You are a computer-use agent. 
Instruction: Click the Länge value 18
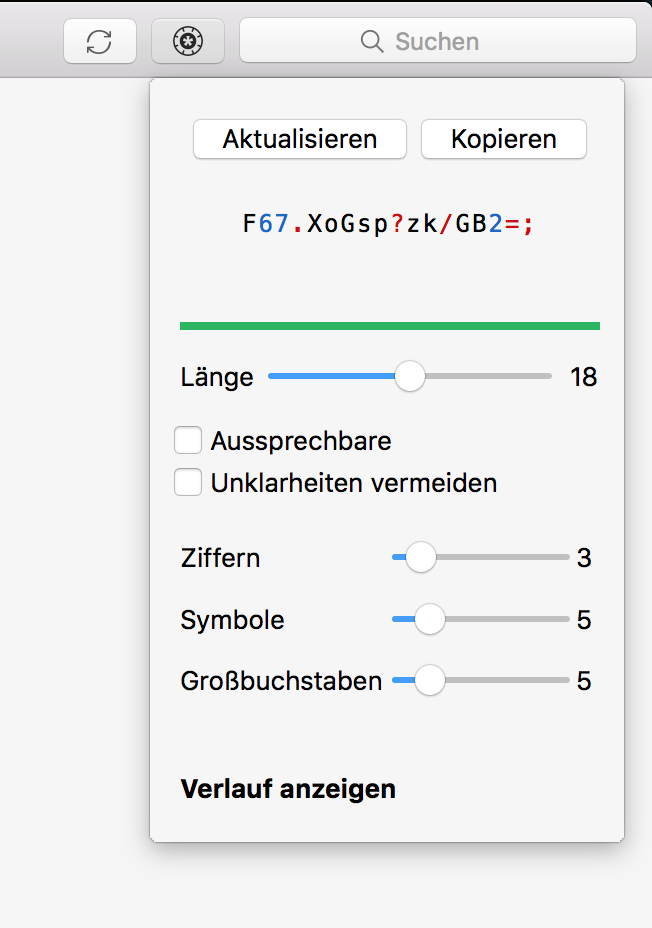(583, 377)
